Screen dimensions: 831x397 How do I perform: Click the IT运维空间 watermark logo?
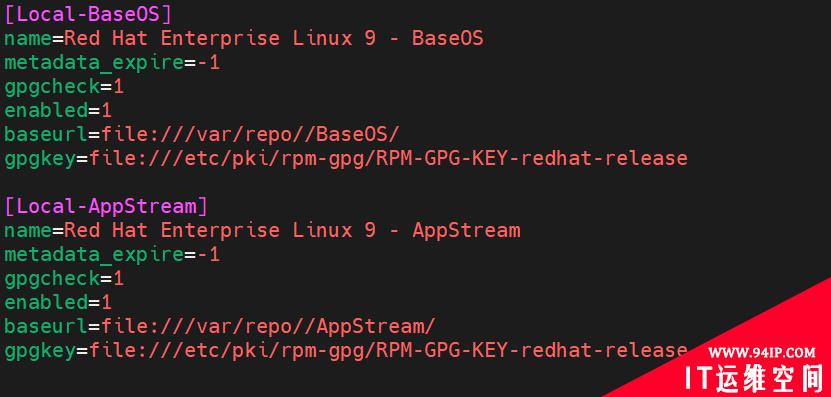(x=754, y=378)
